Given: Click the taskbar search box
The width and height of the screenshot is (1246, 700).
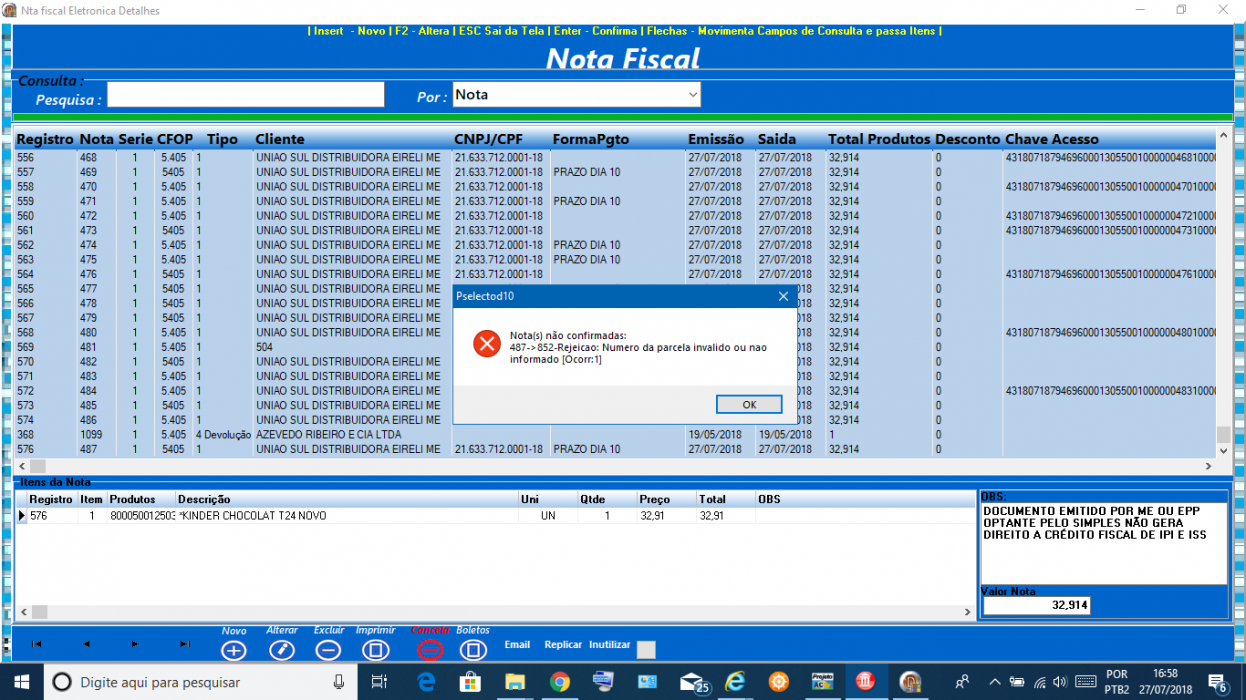Looking at the screenshot, I should (x=201, y=681).
